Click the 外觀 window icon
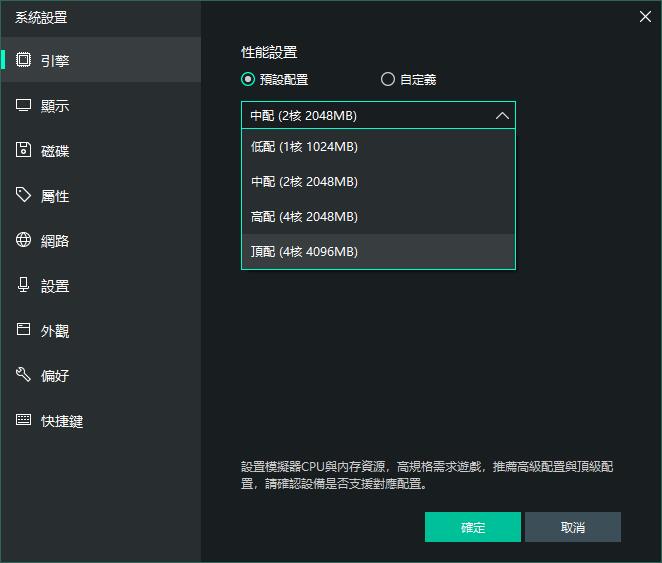Screen dimensions: 662x563 click(x=24, y=330)
